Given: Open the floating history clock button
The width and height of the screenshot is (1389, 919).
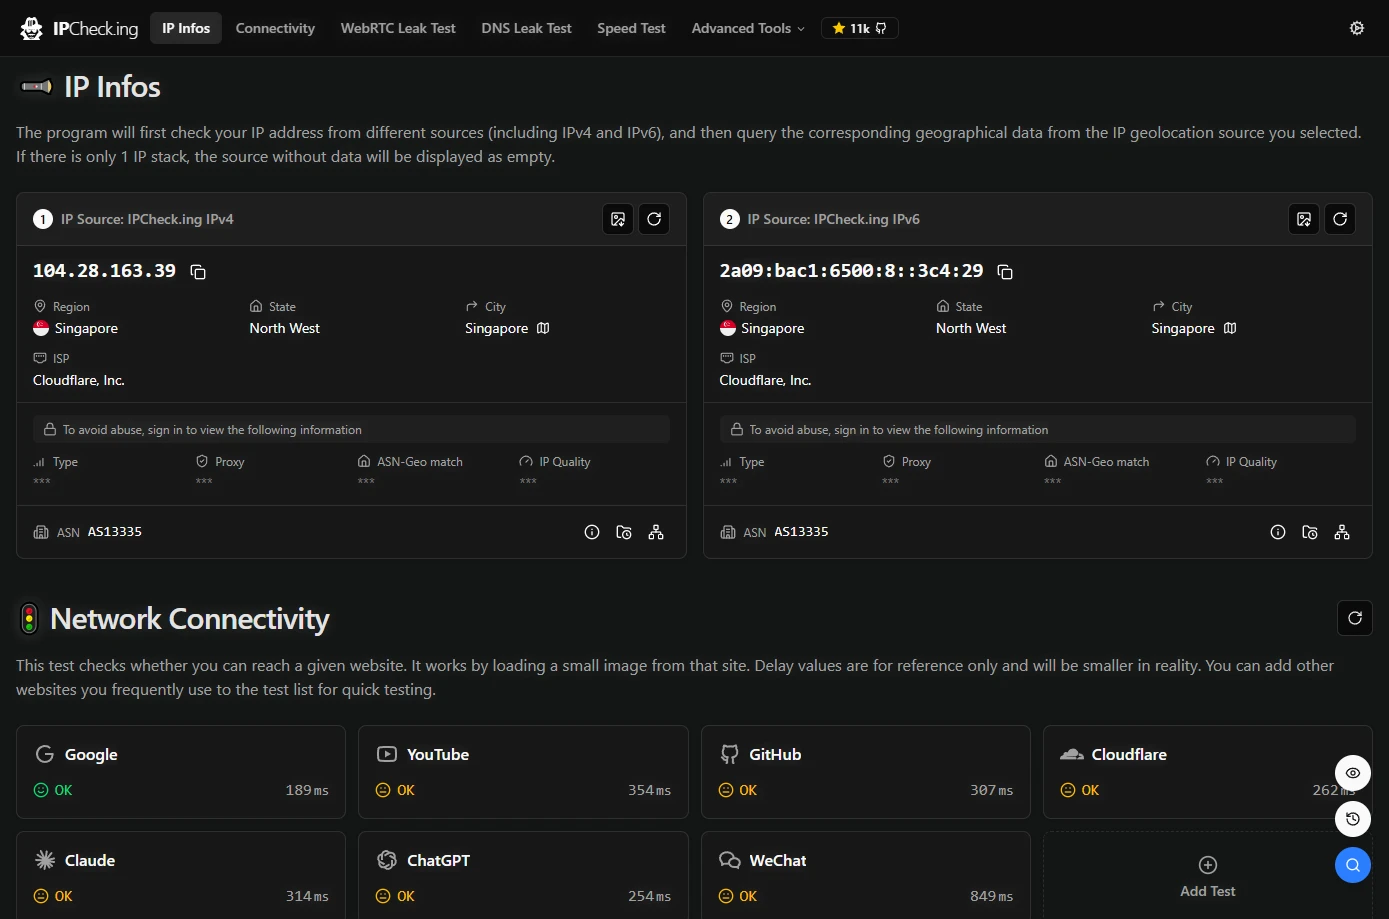Looking at the screenshot, I should (x=1353, y=819).
